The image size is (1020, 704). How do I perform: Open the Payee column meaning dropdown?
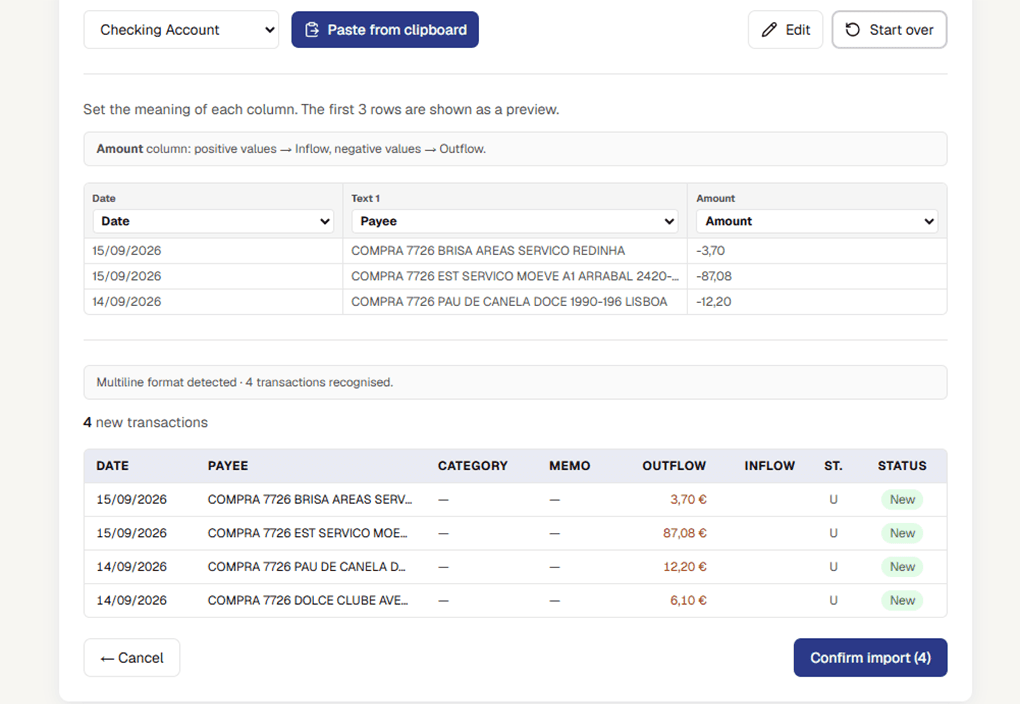(x=515, y=221)
